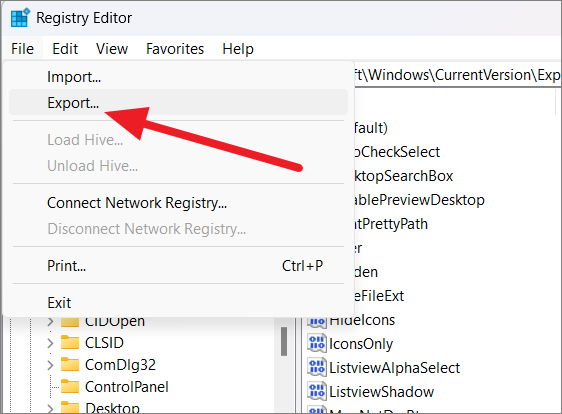
Task: Choose Import... from File menu
Action: [x=178, y=77]
